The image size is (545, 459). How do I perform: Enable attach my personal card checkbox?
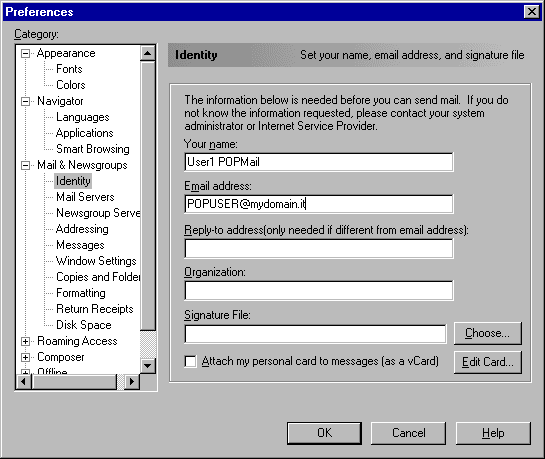(x=190, y=361)
